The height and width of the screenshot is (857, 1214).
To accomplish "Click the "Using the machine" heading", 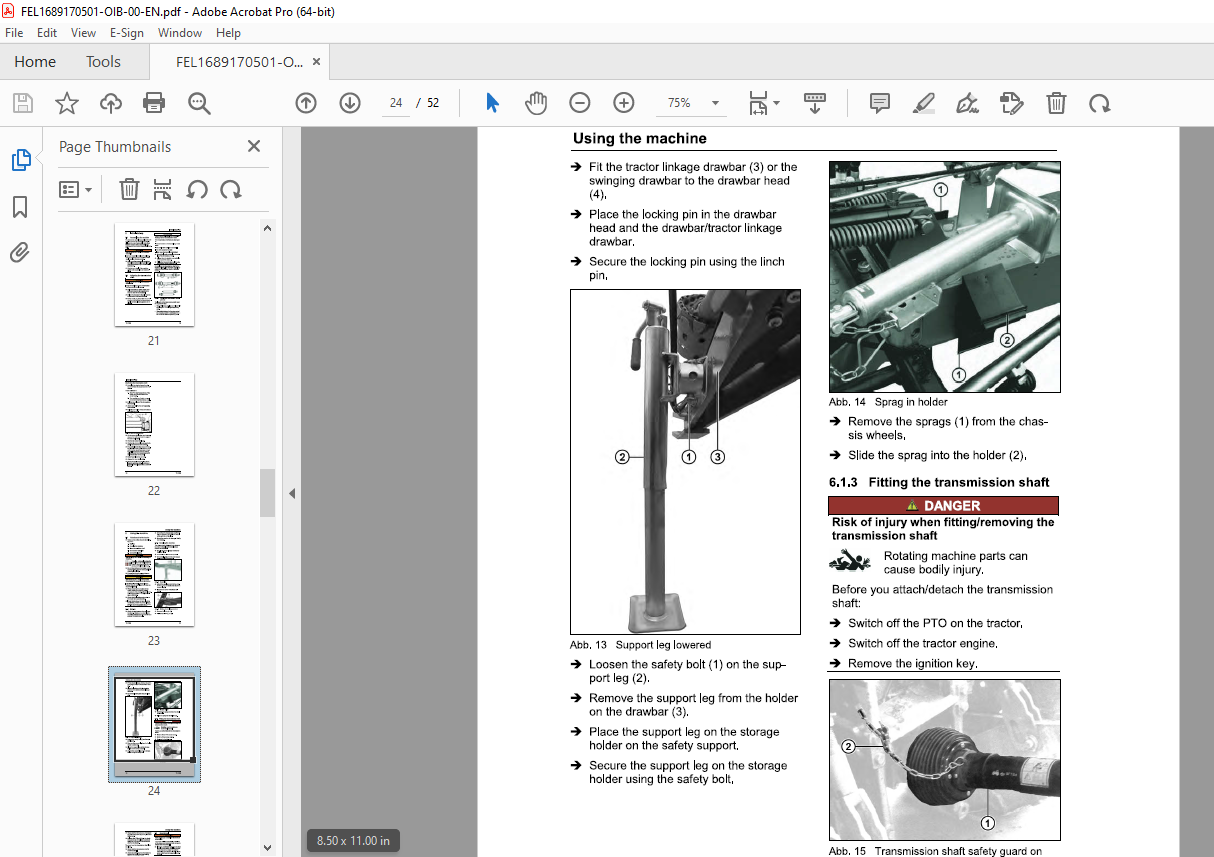I will (640, 139).
